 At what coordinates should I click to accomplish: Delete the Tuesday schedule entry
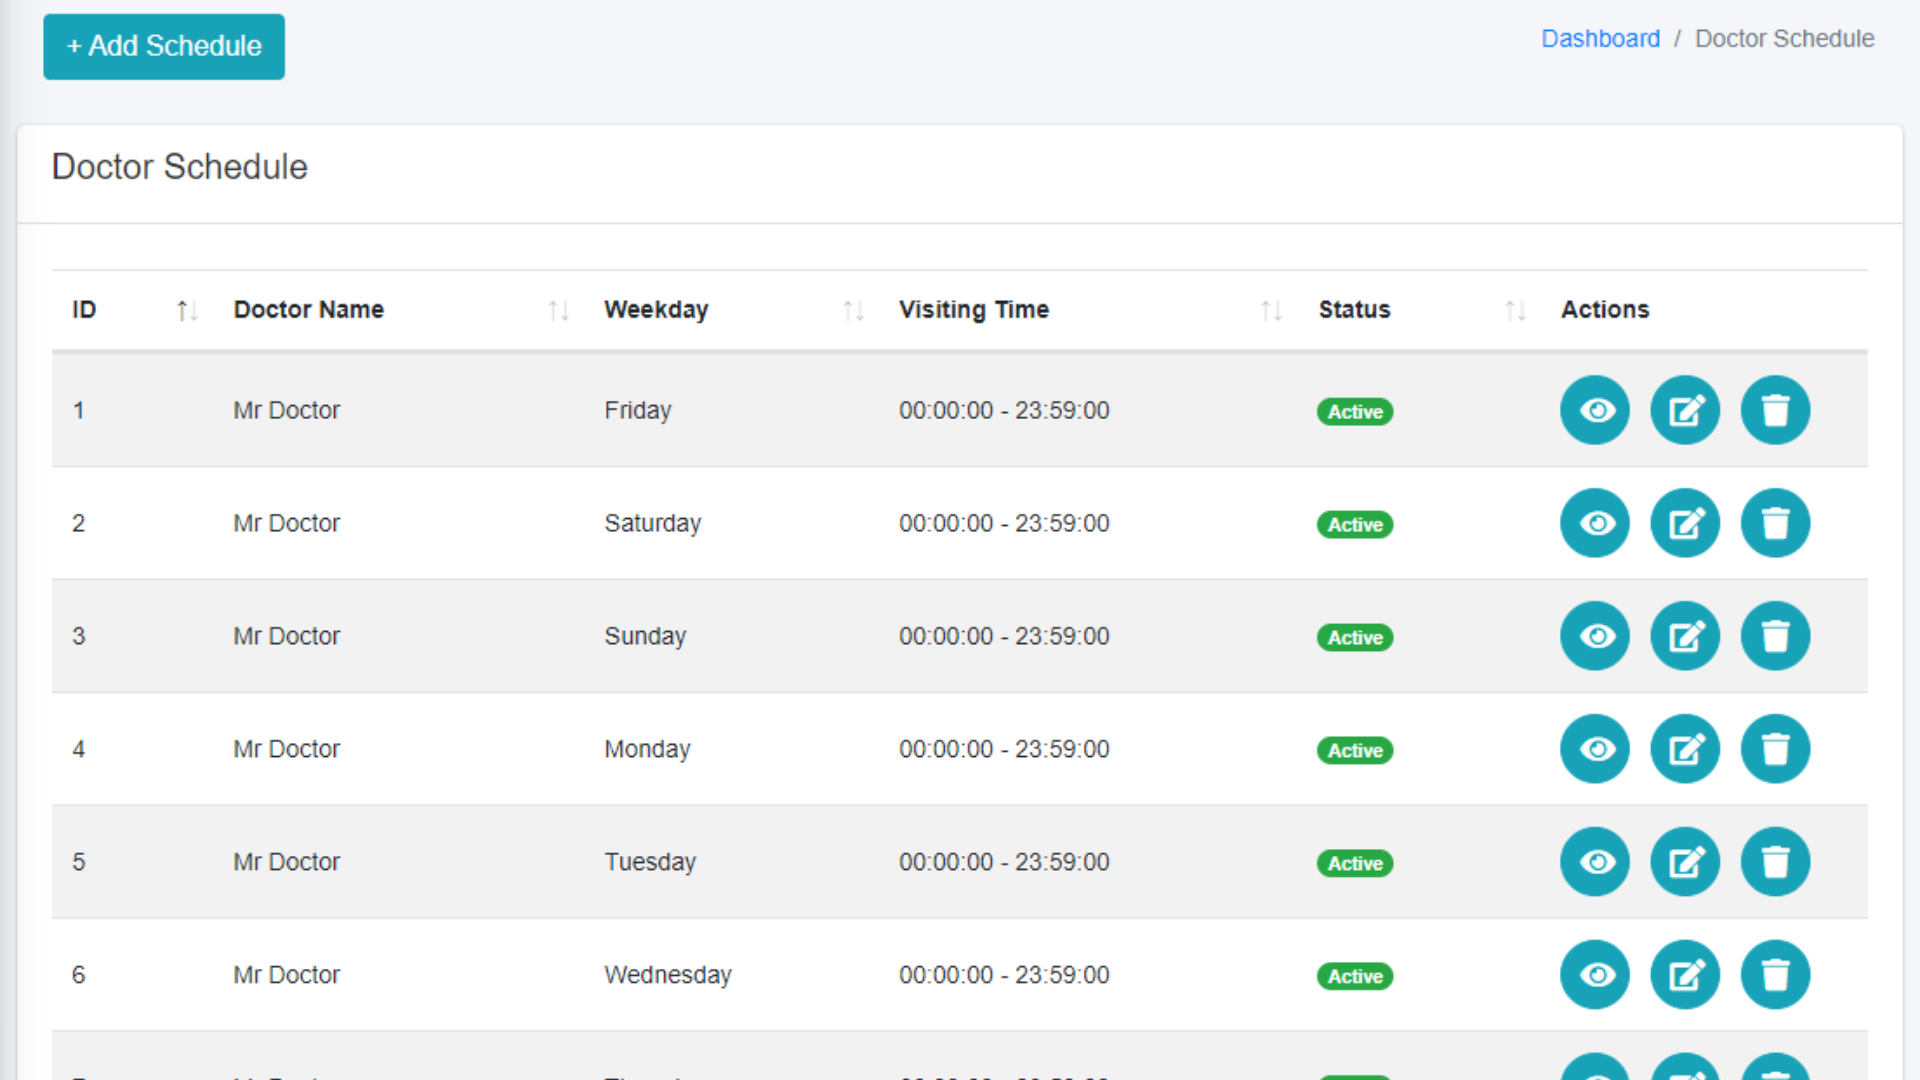coord(1775,862)
